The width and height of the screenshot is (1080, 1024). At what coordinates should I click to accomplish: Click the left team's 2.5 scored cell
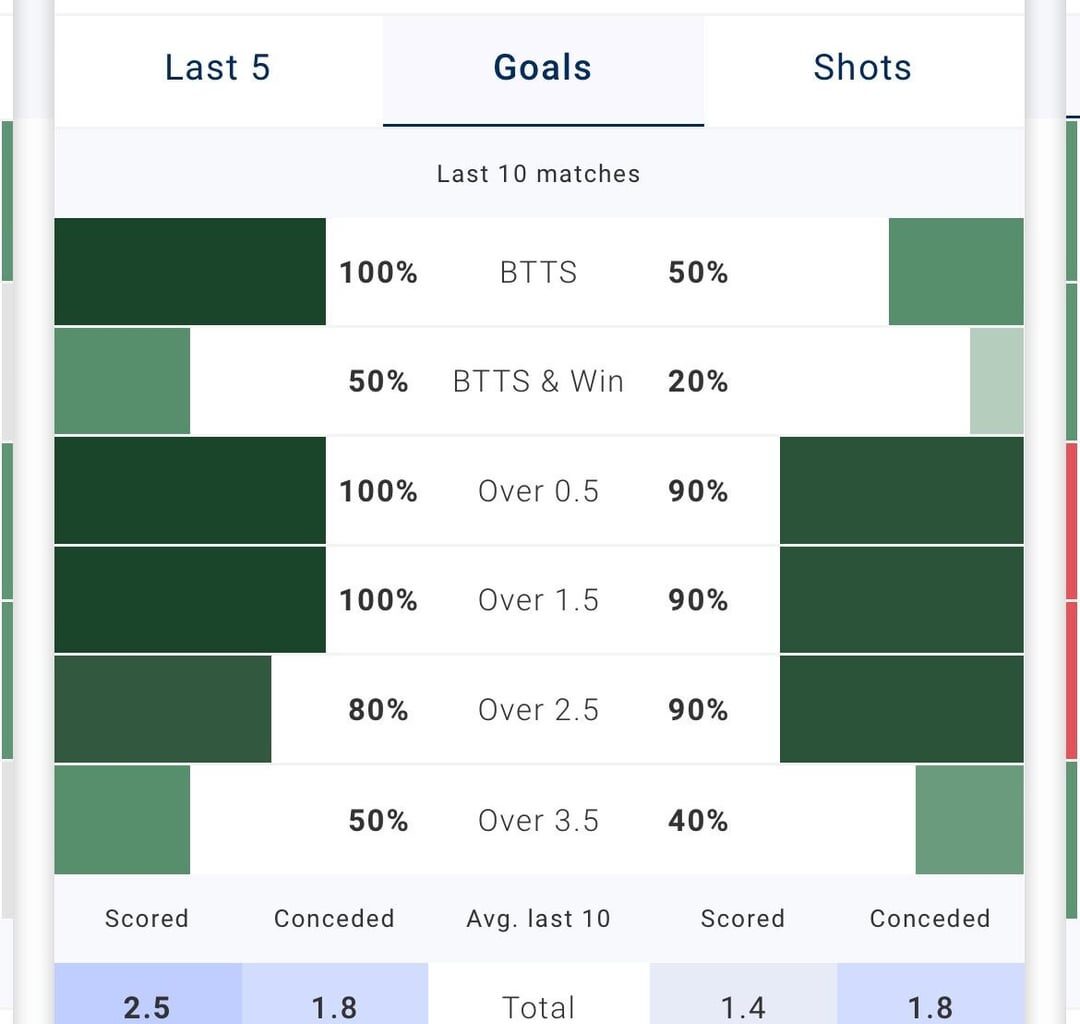point(147,993)
